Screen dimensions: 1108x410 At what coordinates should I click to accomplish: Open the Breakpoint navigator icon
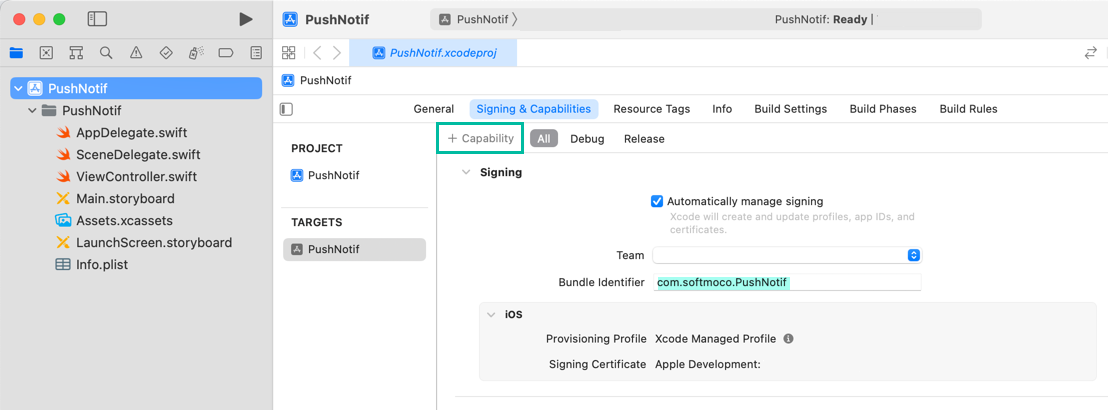[226, 53]
